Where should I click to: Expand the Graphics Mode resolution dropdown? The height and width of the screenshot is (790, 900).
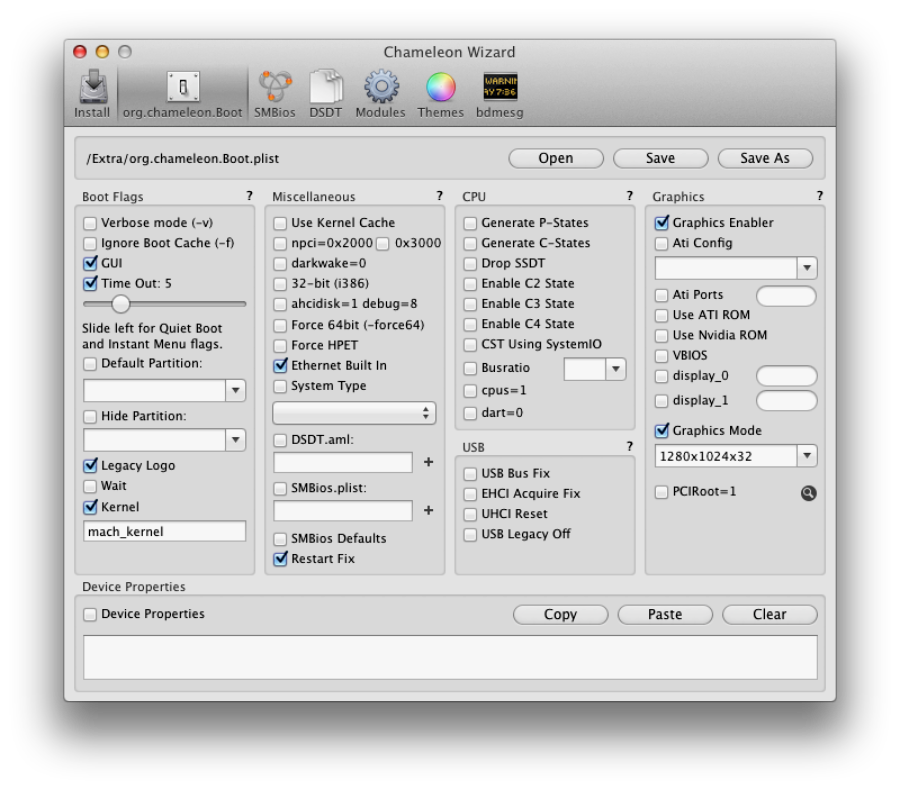click(x=806, y=456)
